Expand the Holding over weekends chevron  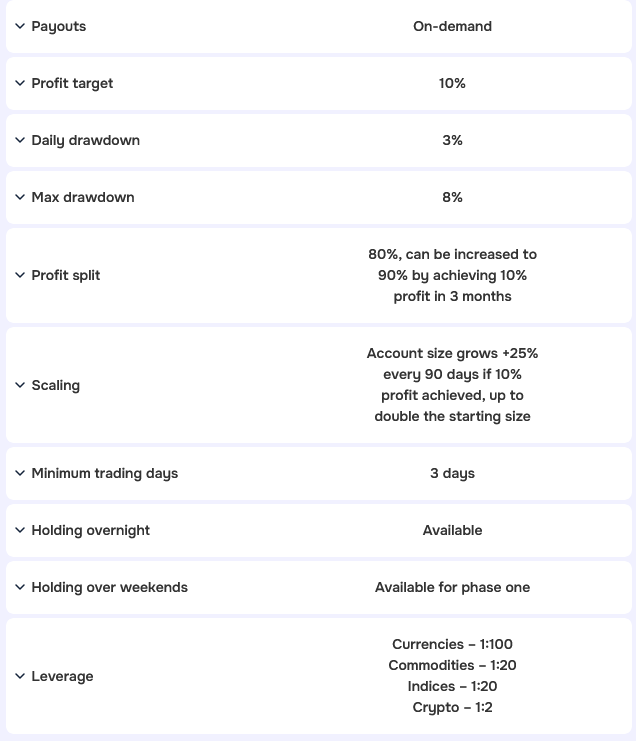(x=20, y=587)
